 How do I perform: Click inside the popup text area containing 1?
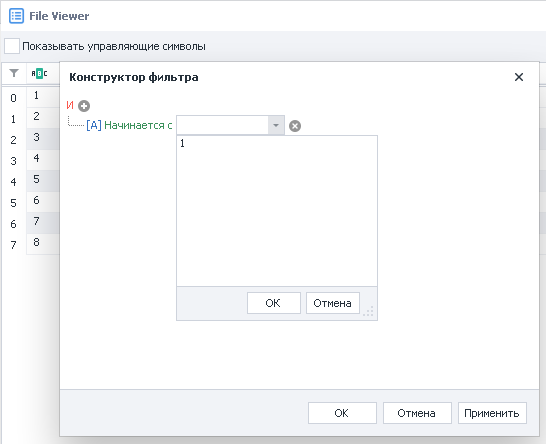(277, 211)
